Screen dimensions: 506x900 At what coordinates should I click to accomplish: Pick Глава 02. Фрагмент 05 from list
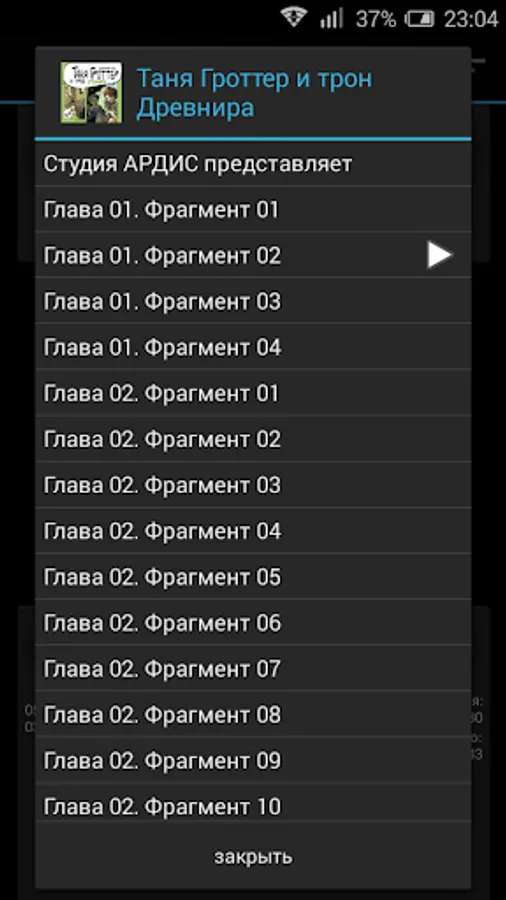tap(253, 576)
